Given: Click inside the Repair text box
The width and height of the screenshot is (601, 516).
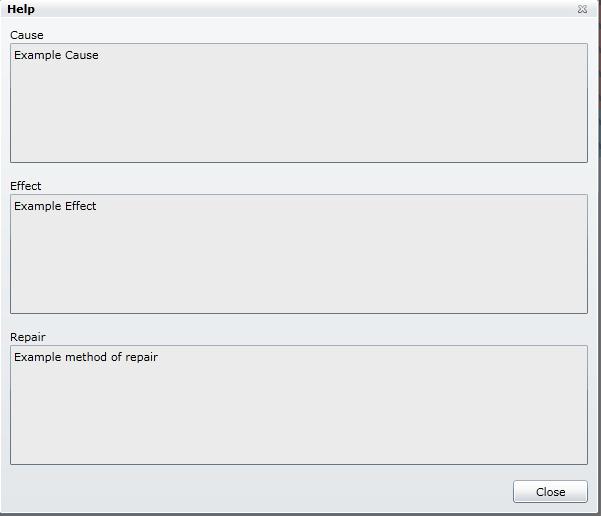Looking at the screenshot, I should [298, 412].
